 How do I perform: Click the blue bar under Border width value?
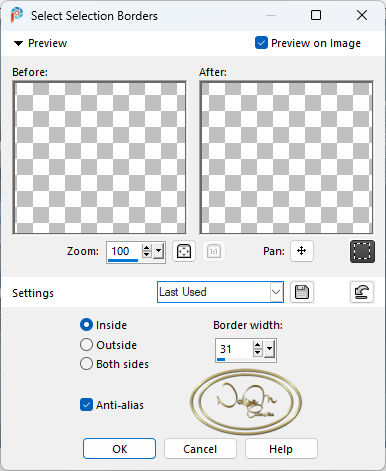pos(221,359)
